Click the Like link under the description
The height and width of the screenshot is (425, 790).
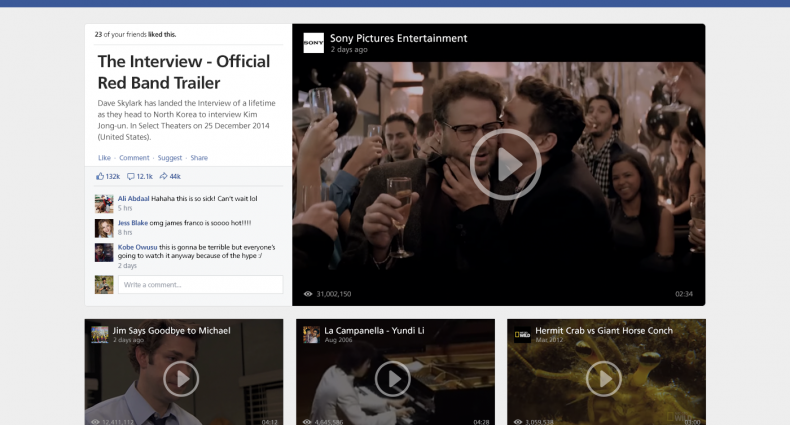(x=104, y=158)
